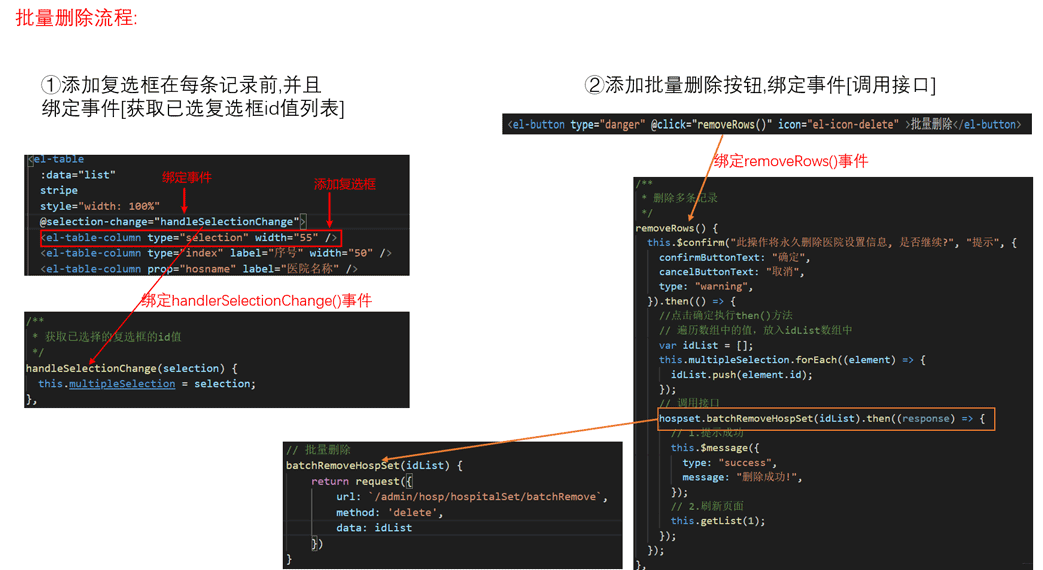The image size is (1043, 570).
Task: Select url /admin/hosp/hospitalSet/batchRemove line
Action: point(472,497)
